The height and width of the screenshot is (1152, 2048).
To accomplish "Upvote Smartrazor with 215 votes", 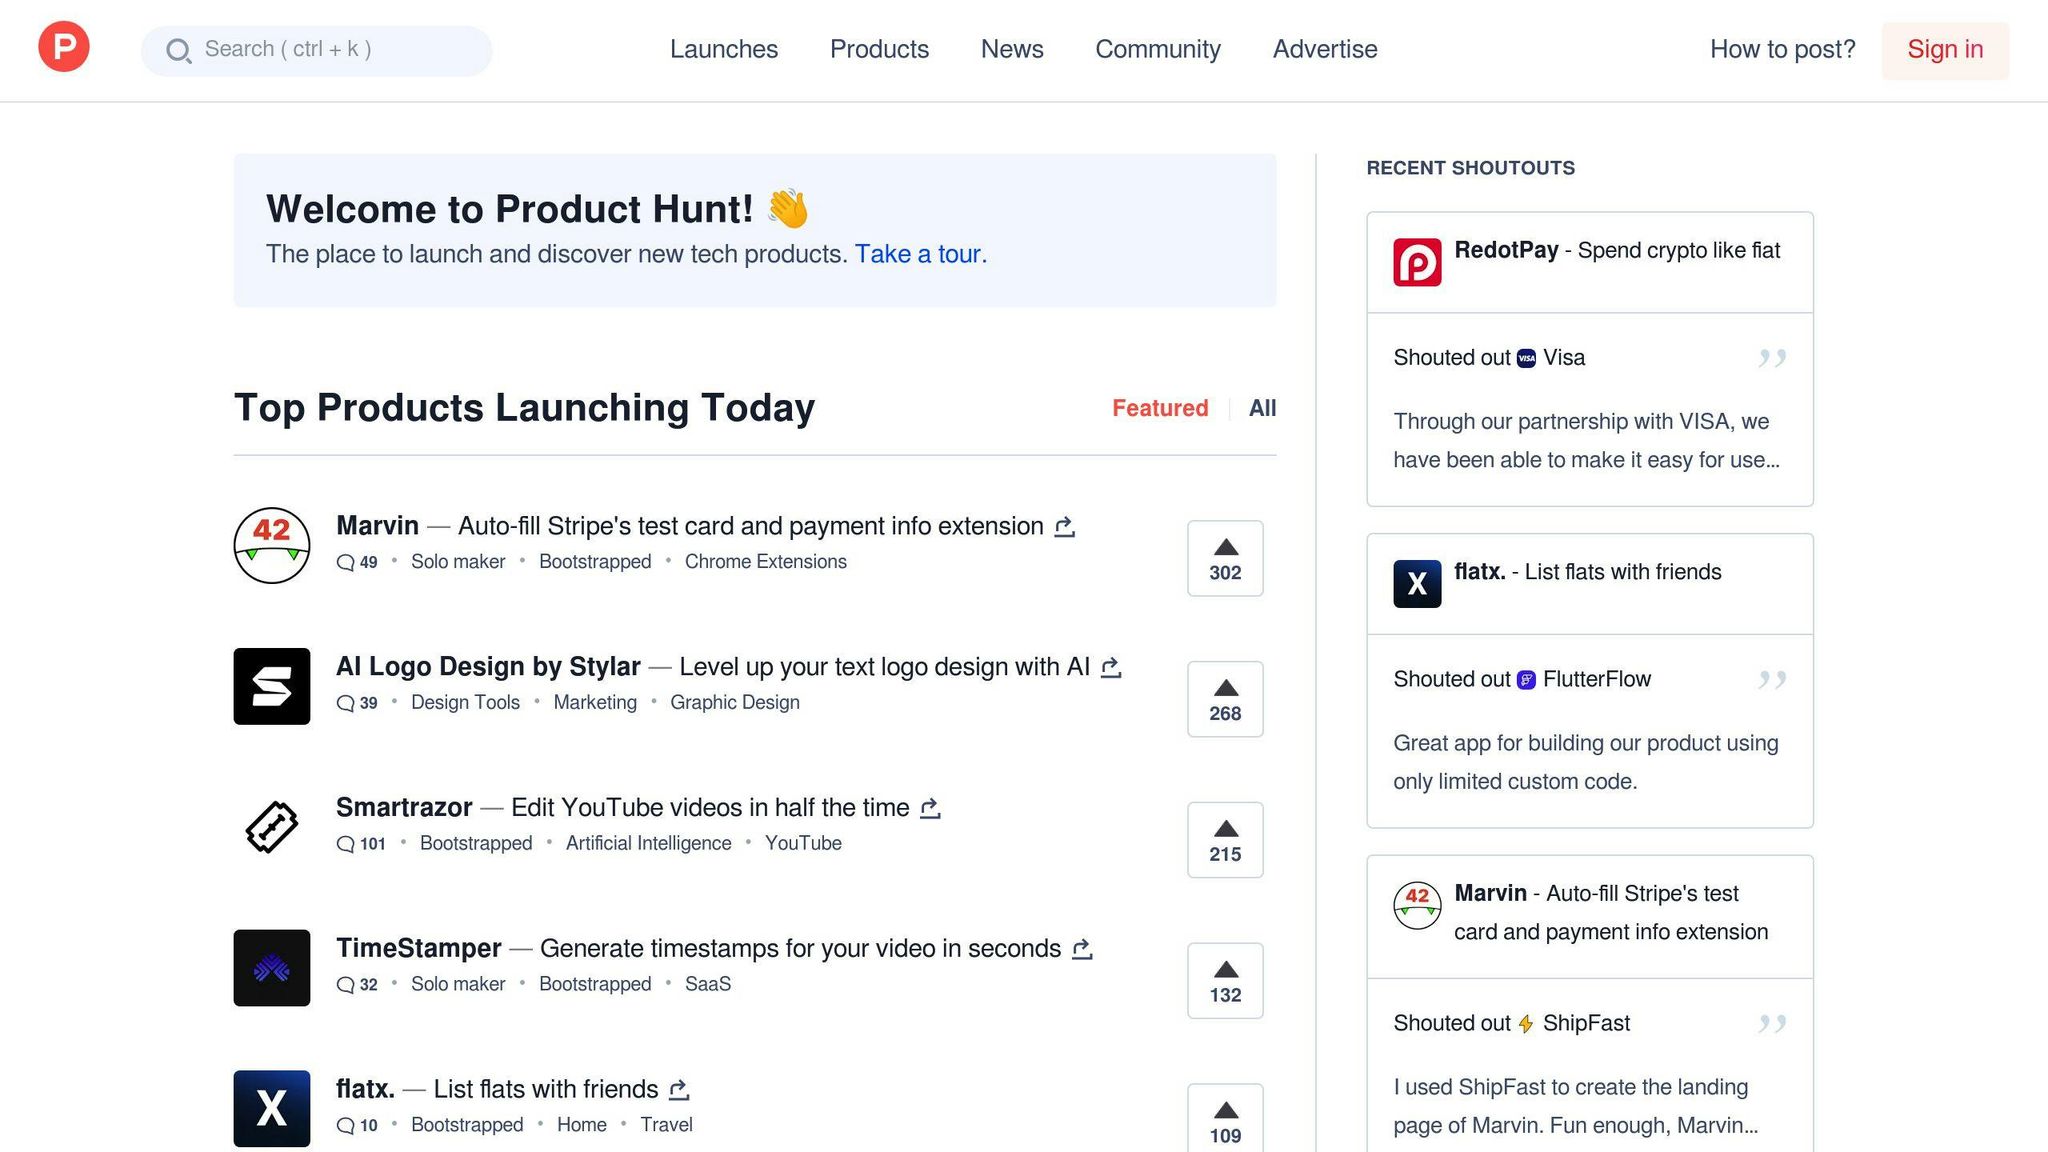I will coord(1225,840).
